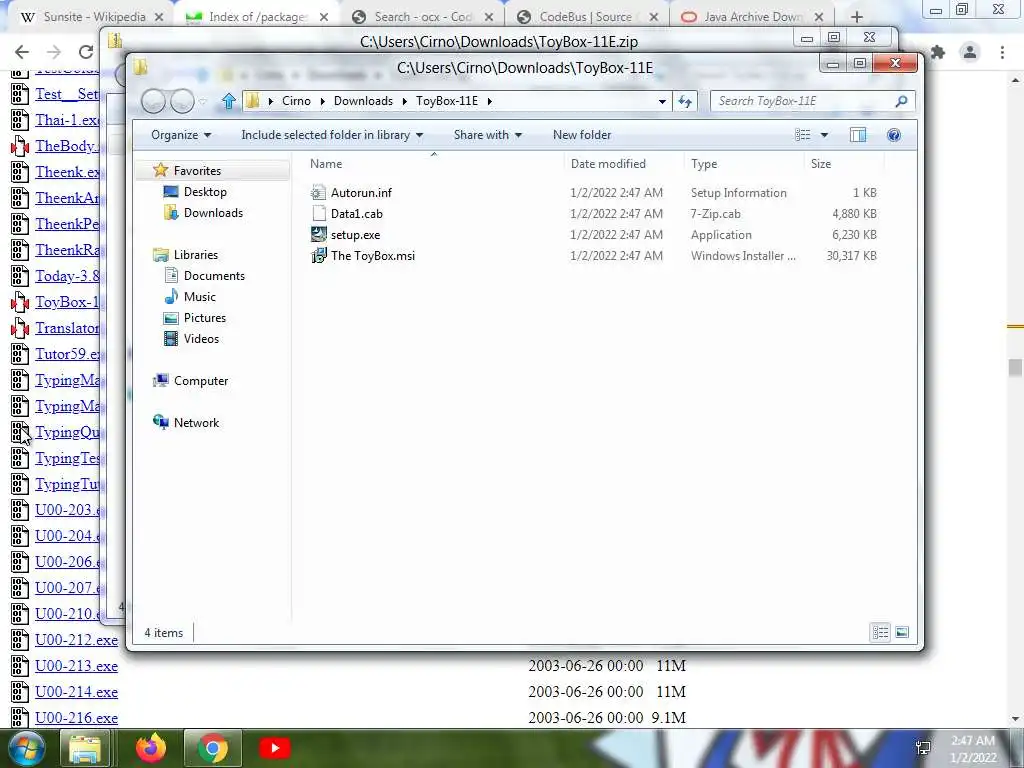This screenshot has height=768, width=1024.
Task: Switch to Chrome in taskbar
Action: (212, 748)
